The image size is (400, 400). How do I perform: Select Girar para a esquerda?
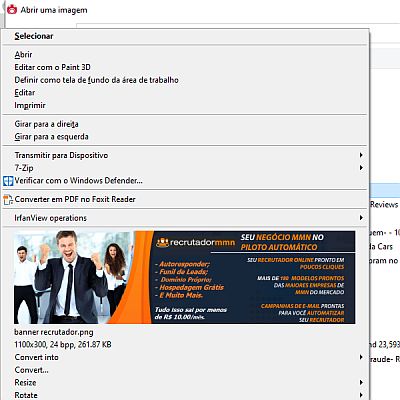51,137
